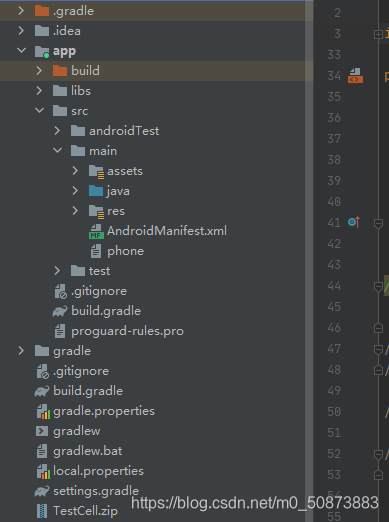Click line number 38 in the gutter
The width and height of the screenshot is (389, 522).
click(x=334, y=160)
